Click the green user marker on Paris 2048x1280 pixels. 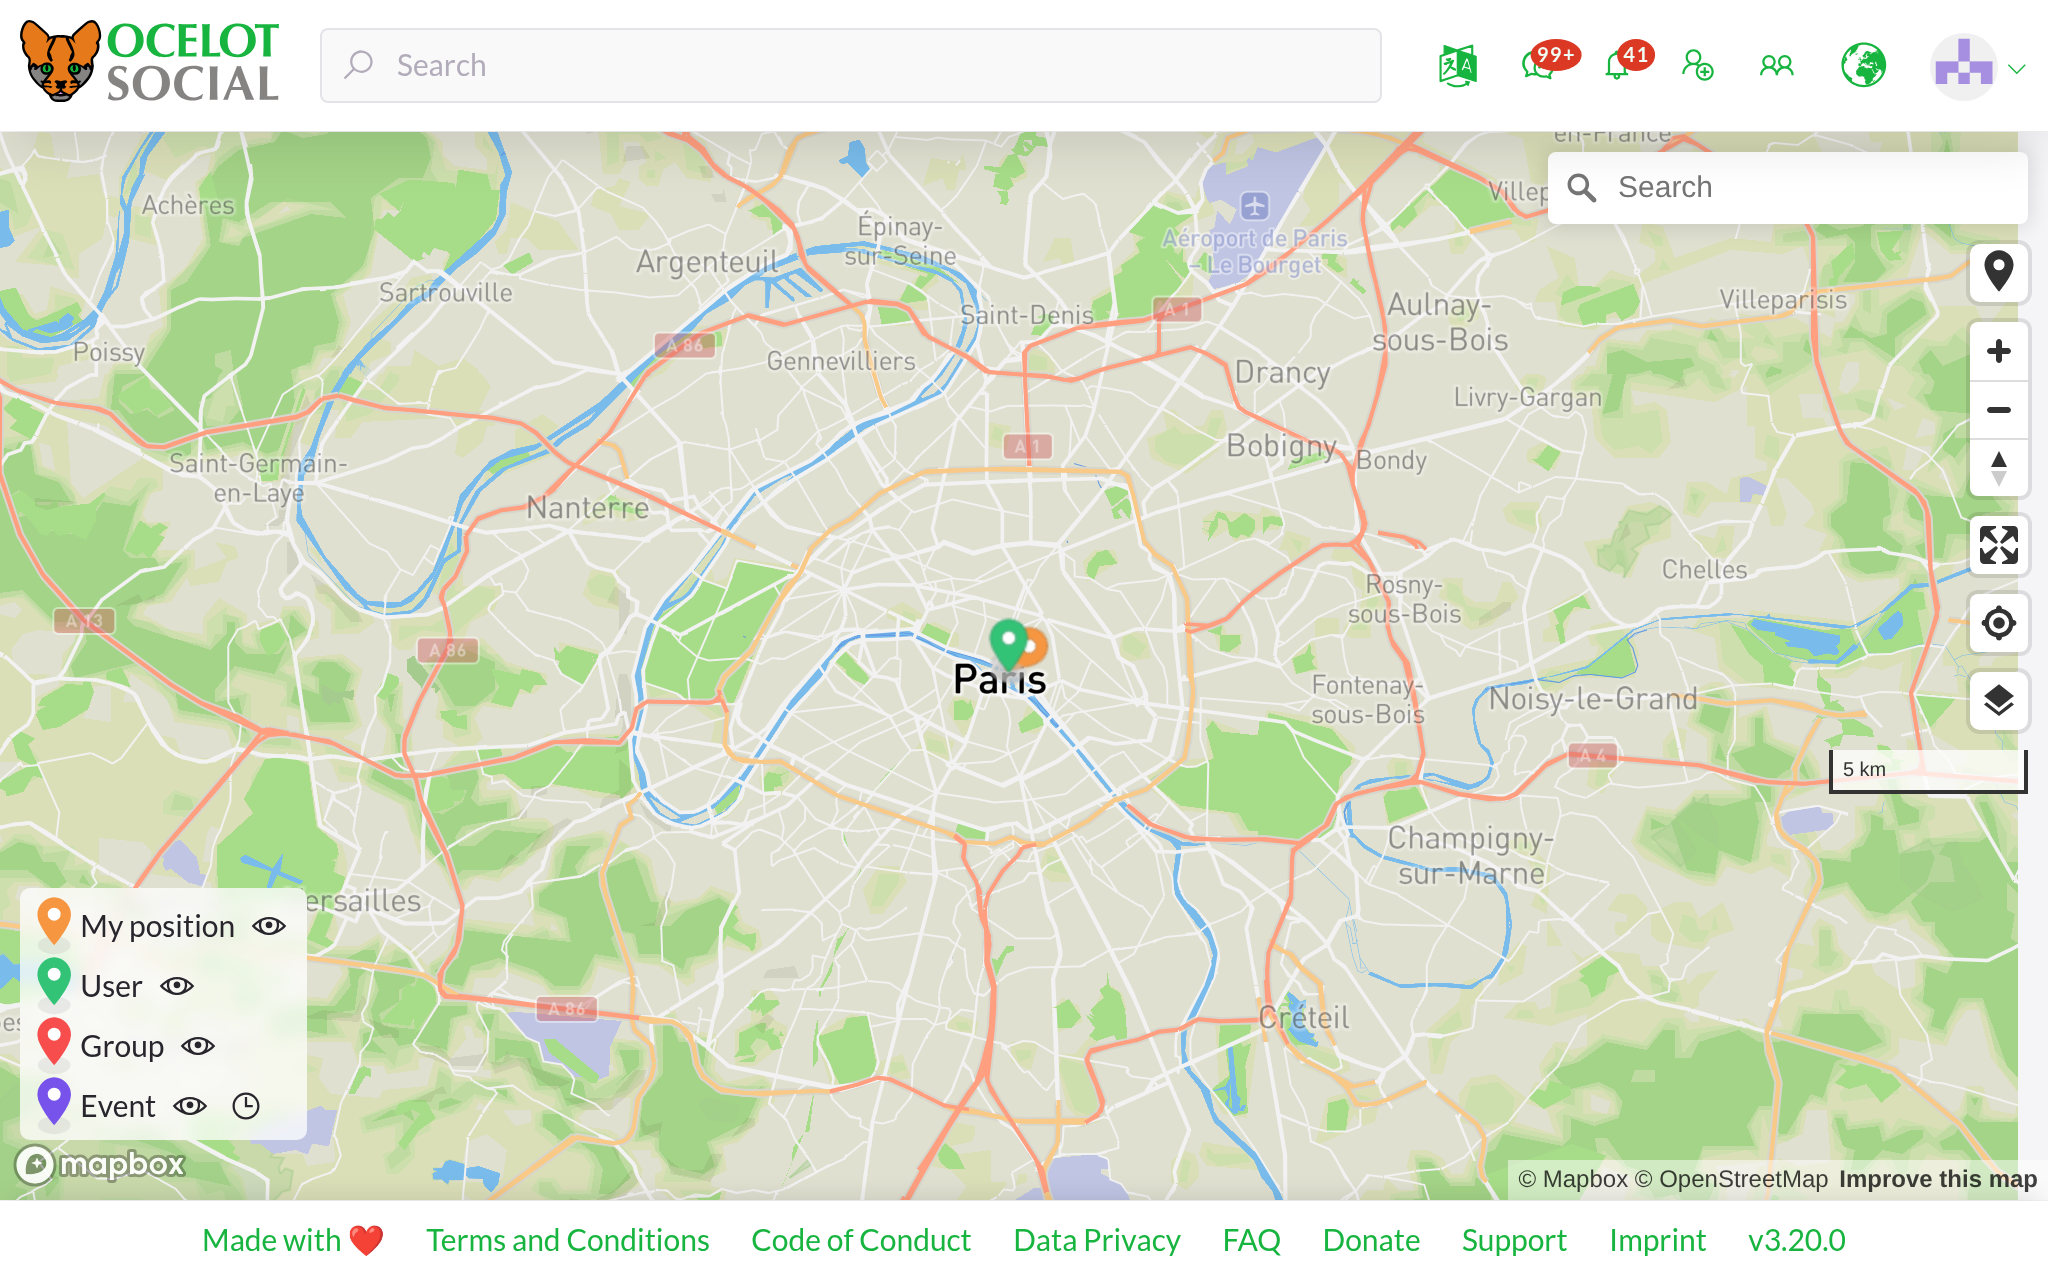click(1008, 643)
